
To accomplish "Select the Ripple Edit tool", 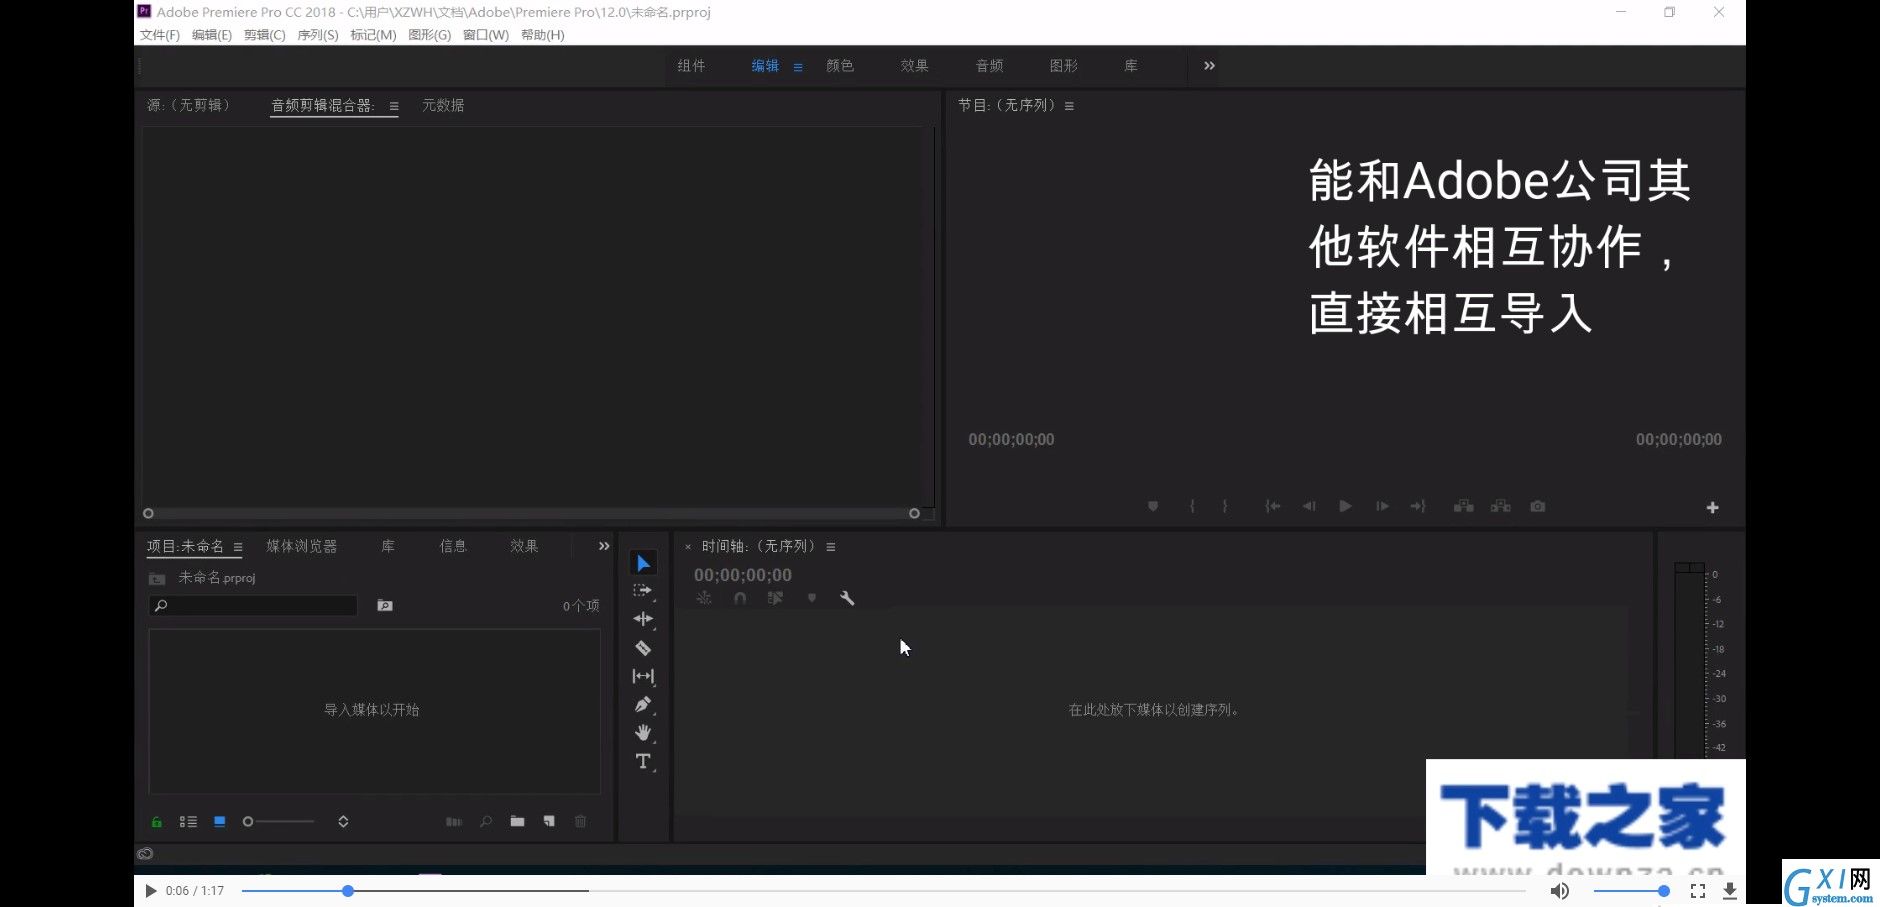I will tap(643, 619).
